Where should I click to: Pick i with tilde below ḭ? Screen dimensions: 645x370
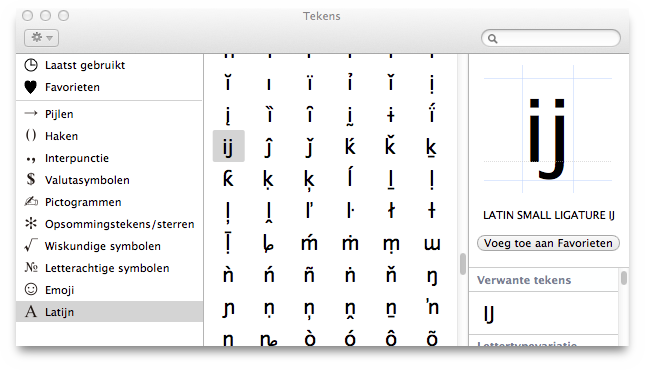[350, 116]
